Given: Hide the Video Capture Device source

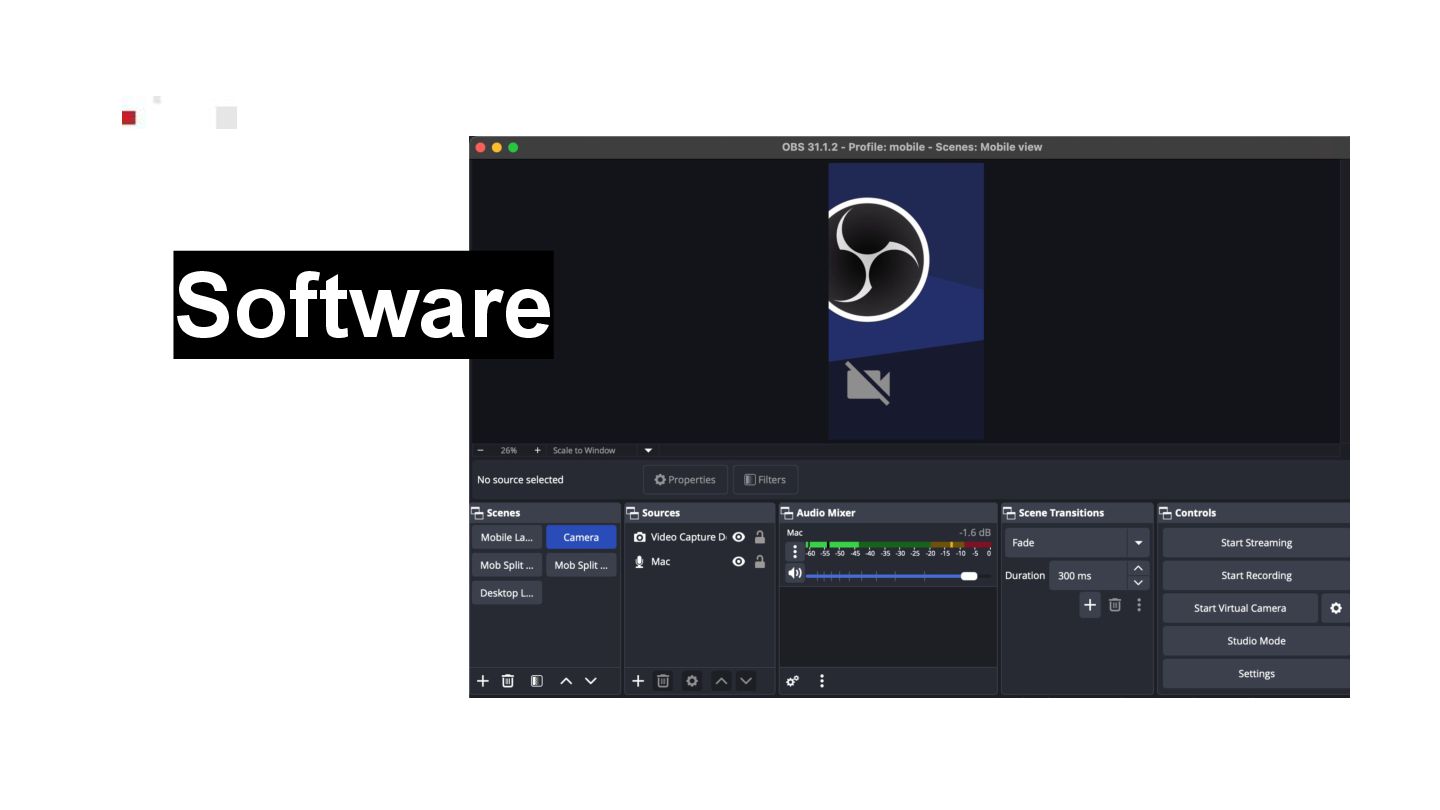Looking at the screenshot, I should pos(739,537).
